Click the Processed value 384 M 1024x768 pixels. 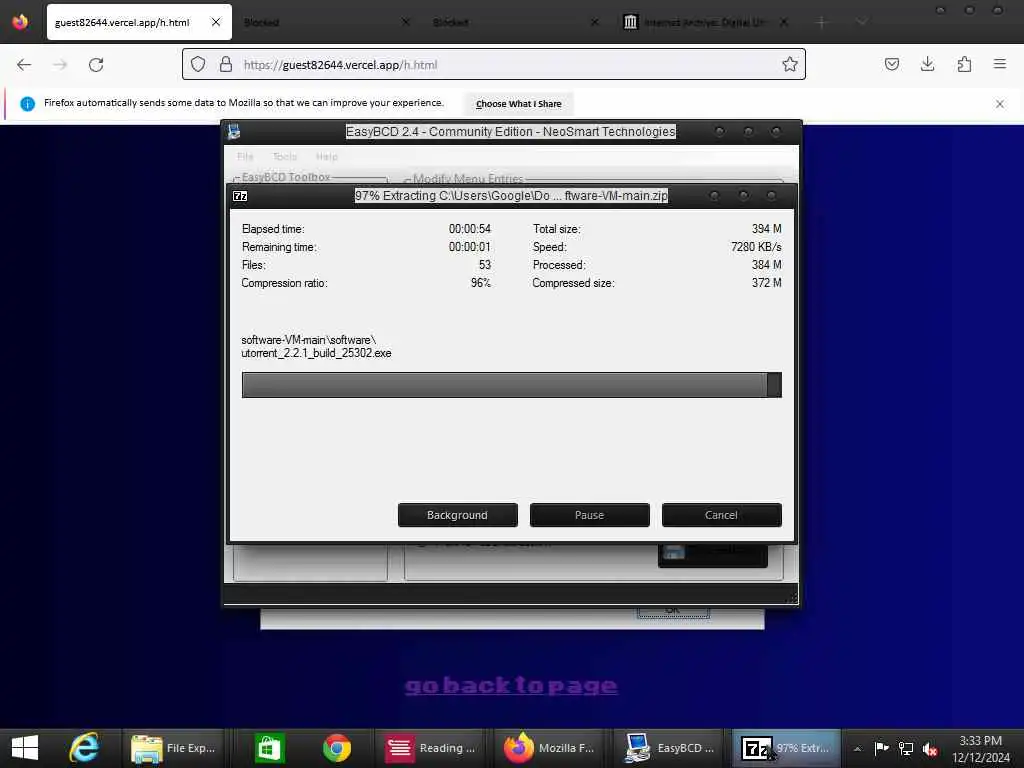click(767, 265)
